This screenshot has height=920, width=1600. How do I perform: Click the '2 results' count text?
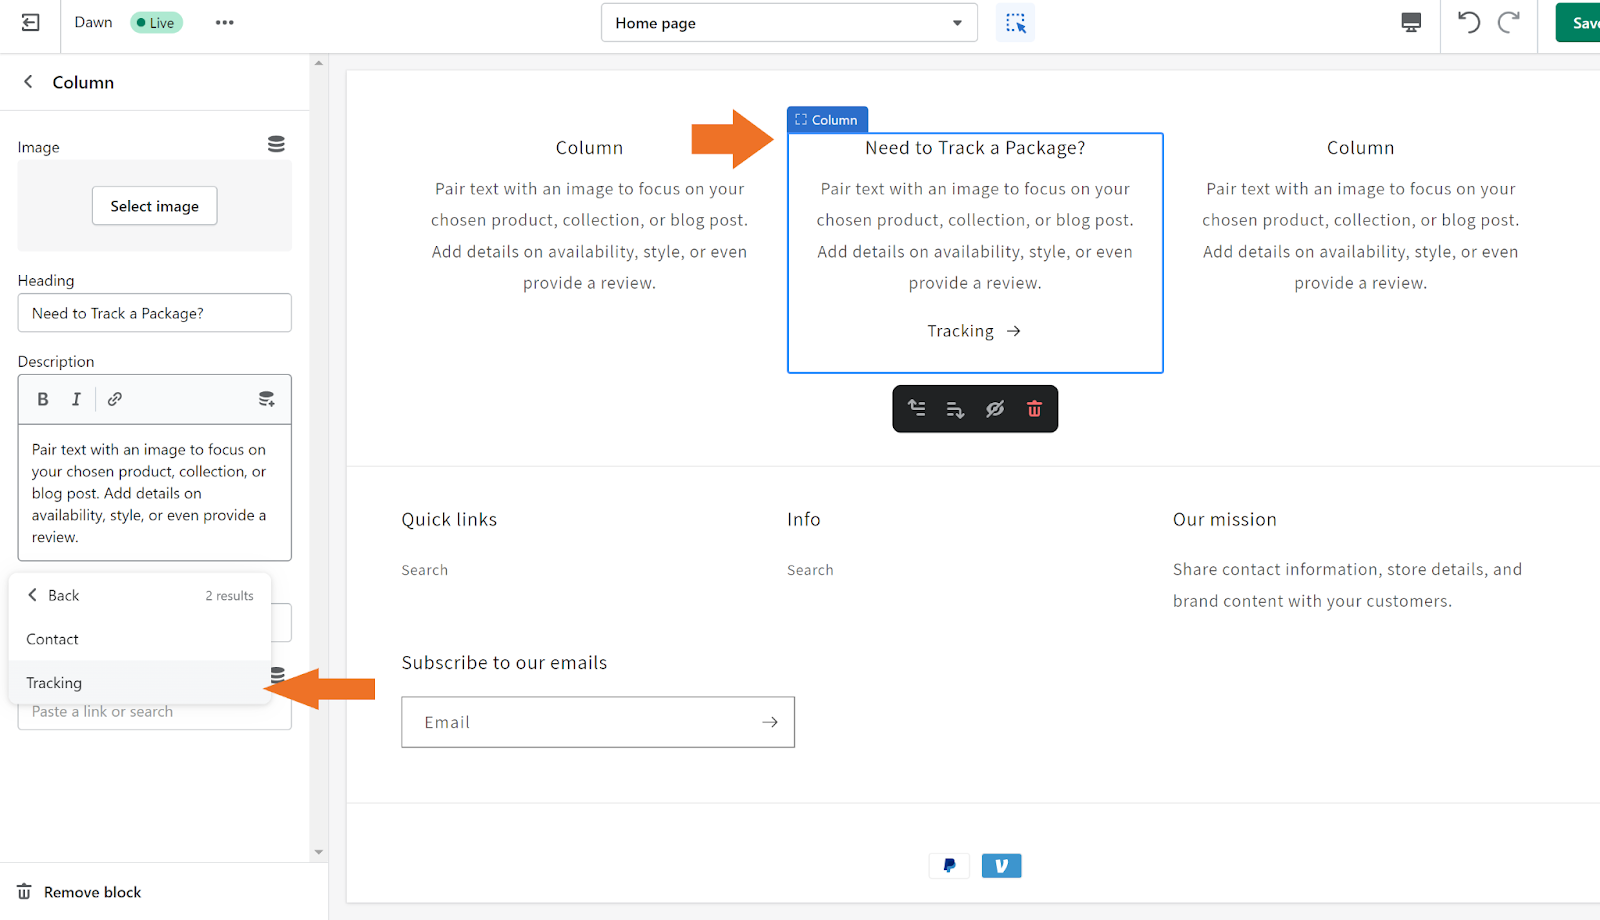(x=230, y=596)
